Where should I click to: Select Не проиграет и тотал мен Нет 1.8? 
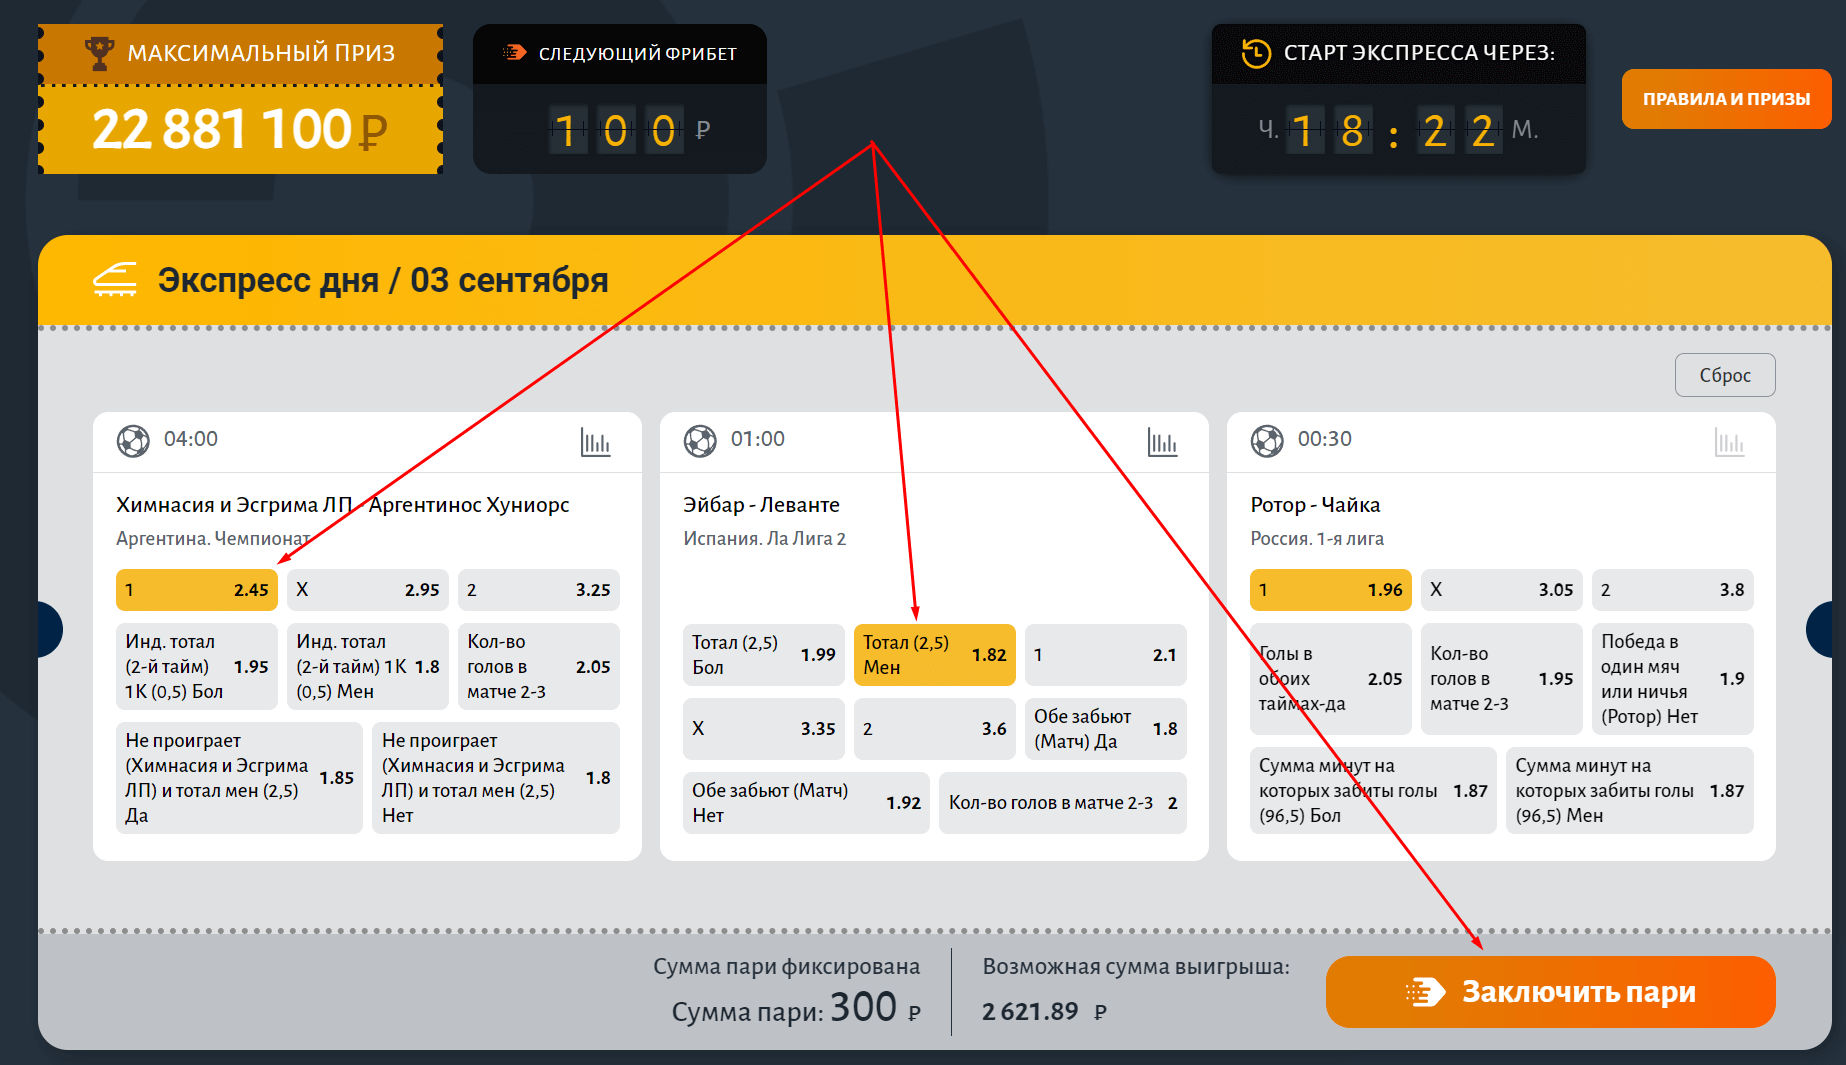496,778
